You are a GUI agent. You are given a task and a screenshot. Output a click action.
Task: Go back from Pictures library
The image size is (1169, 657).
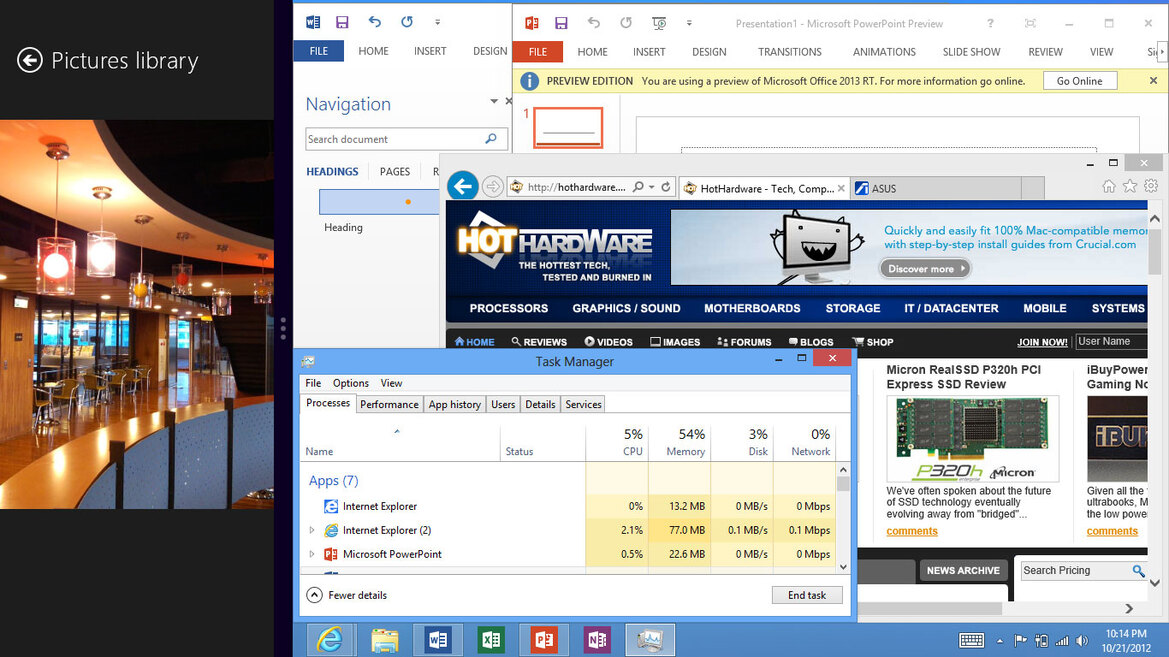(30, 60)
